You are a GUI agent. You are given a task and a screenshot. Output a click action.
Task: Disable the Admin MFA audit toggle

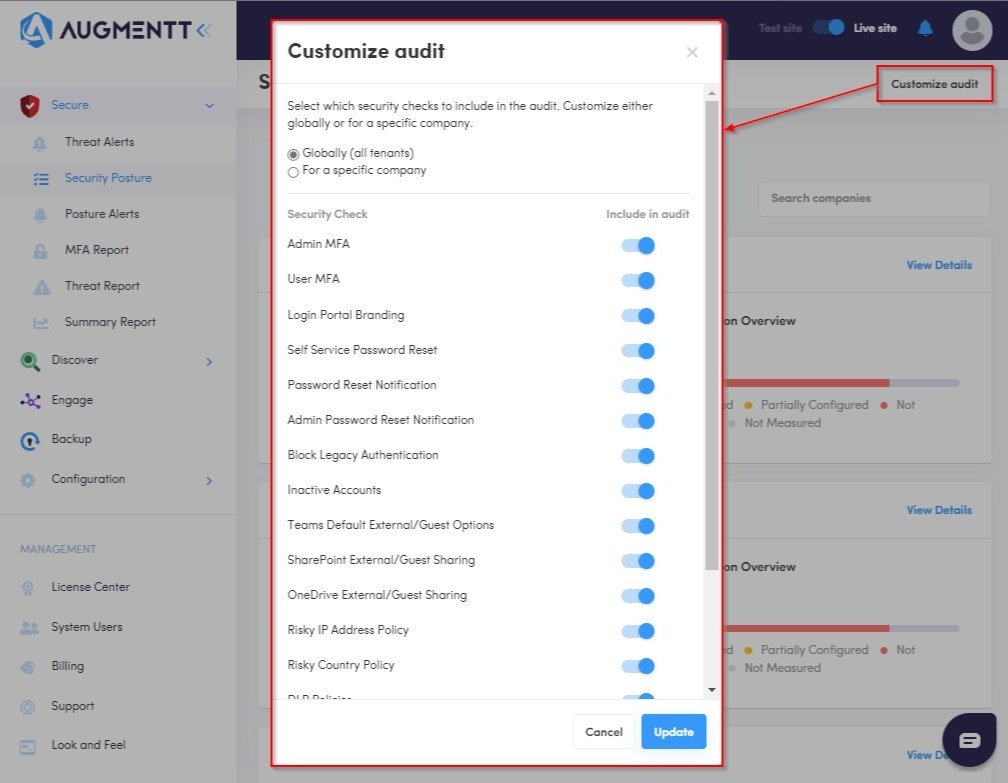(638, 245)
